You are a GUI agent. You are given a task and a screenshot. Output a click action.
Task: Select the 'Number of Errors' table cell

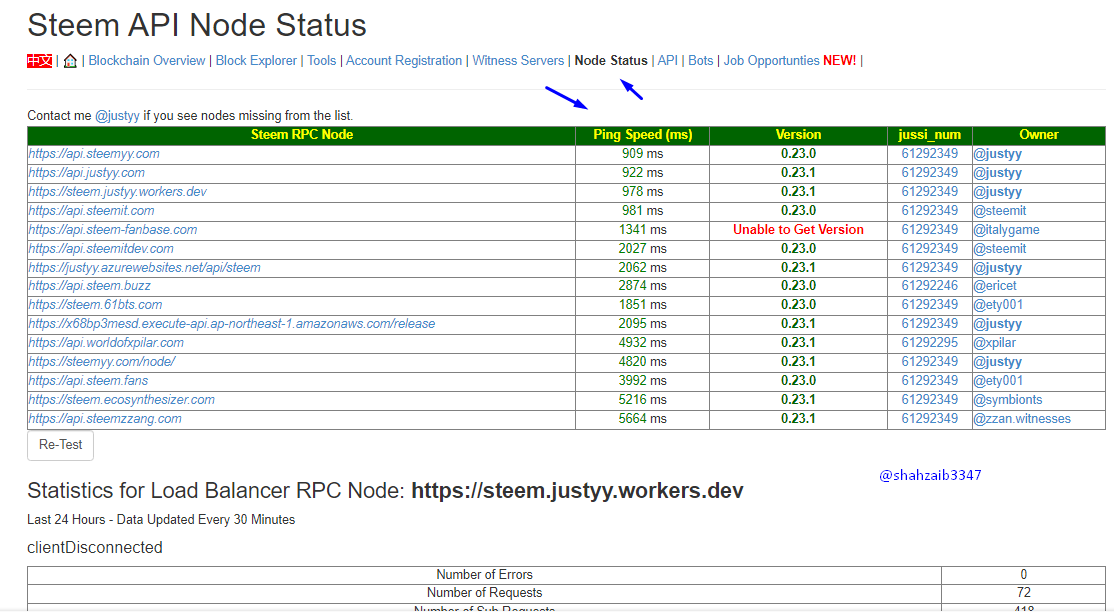pos(485,575)
